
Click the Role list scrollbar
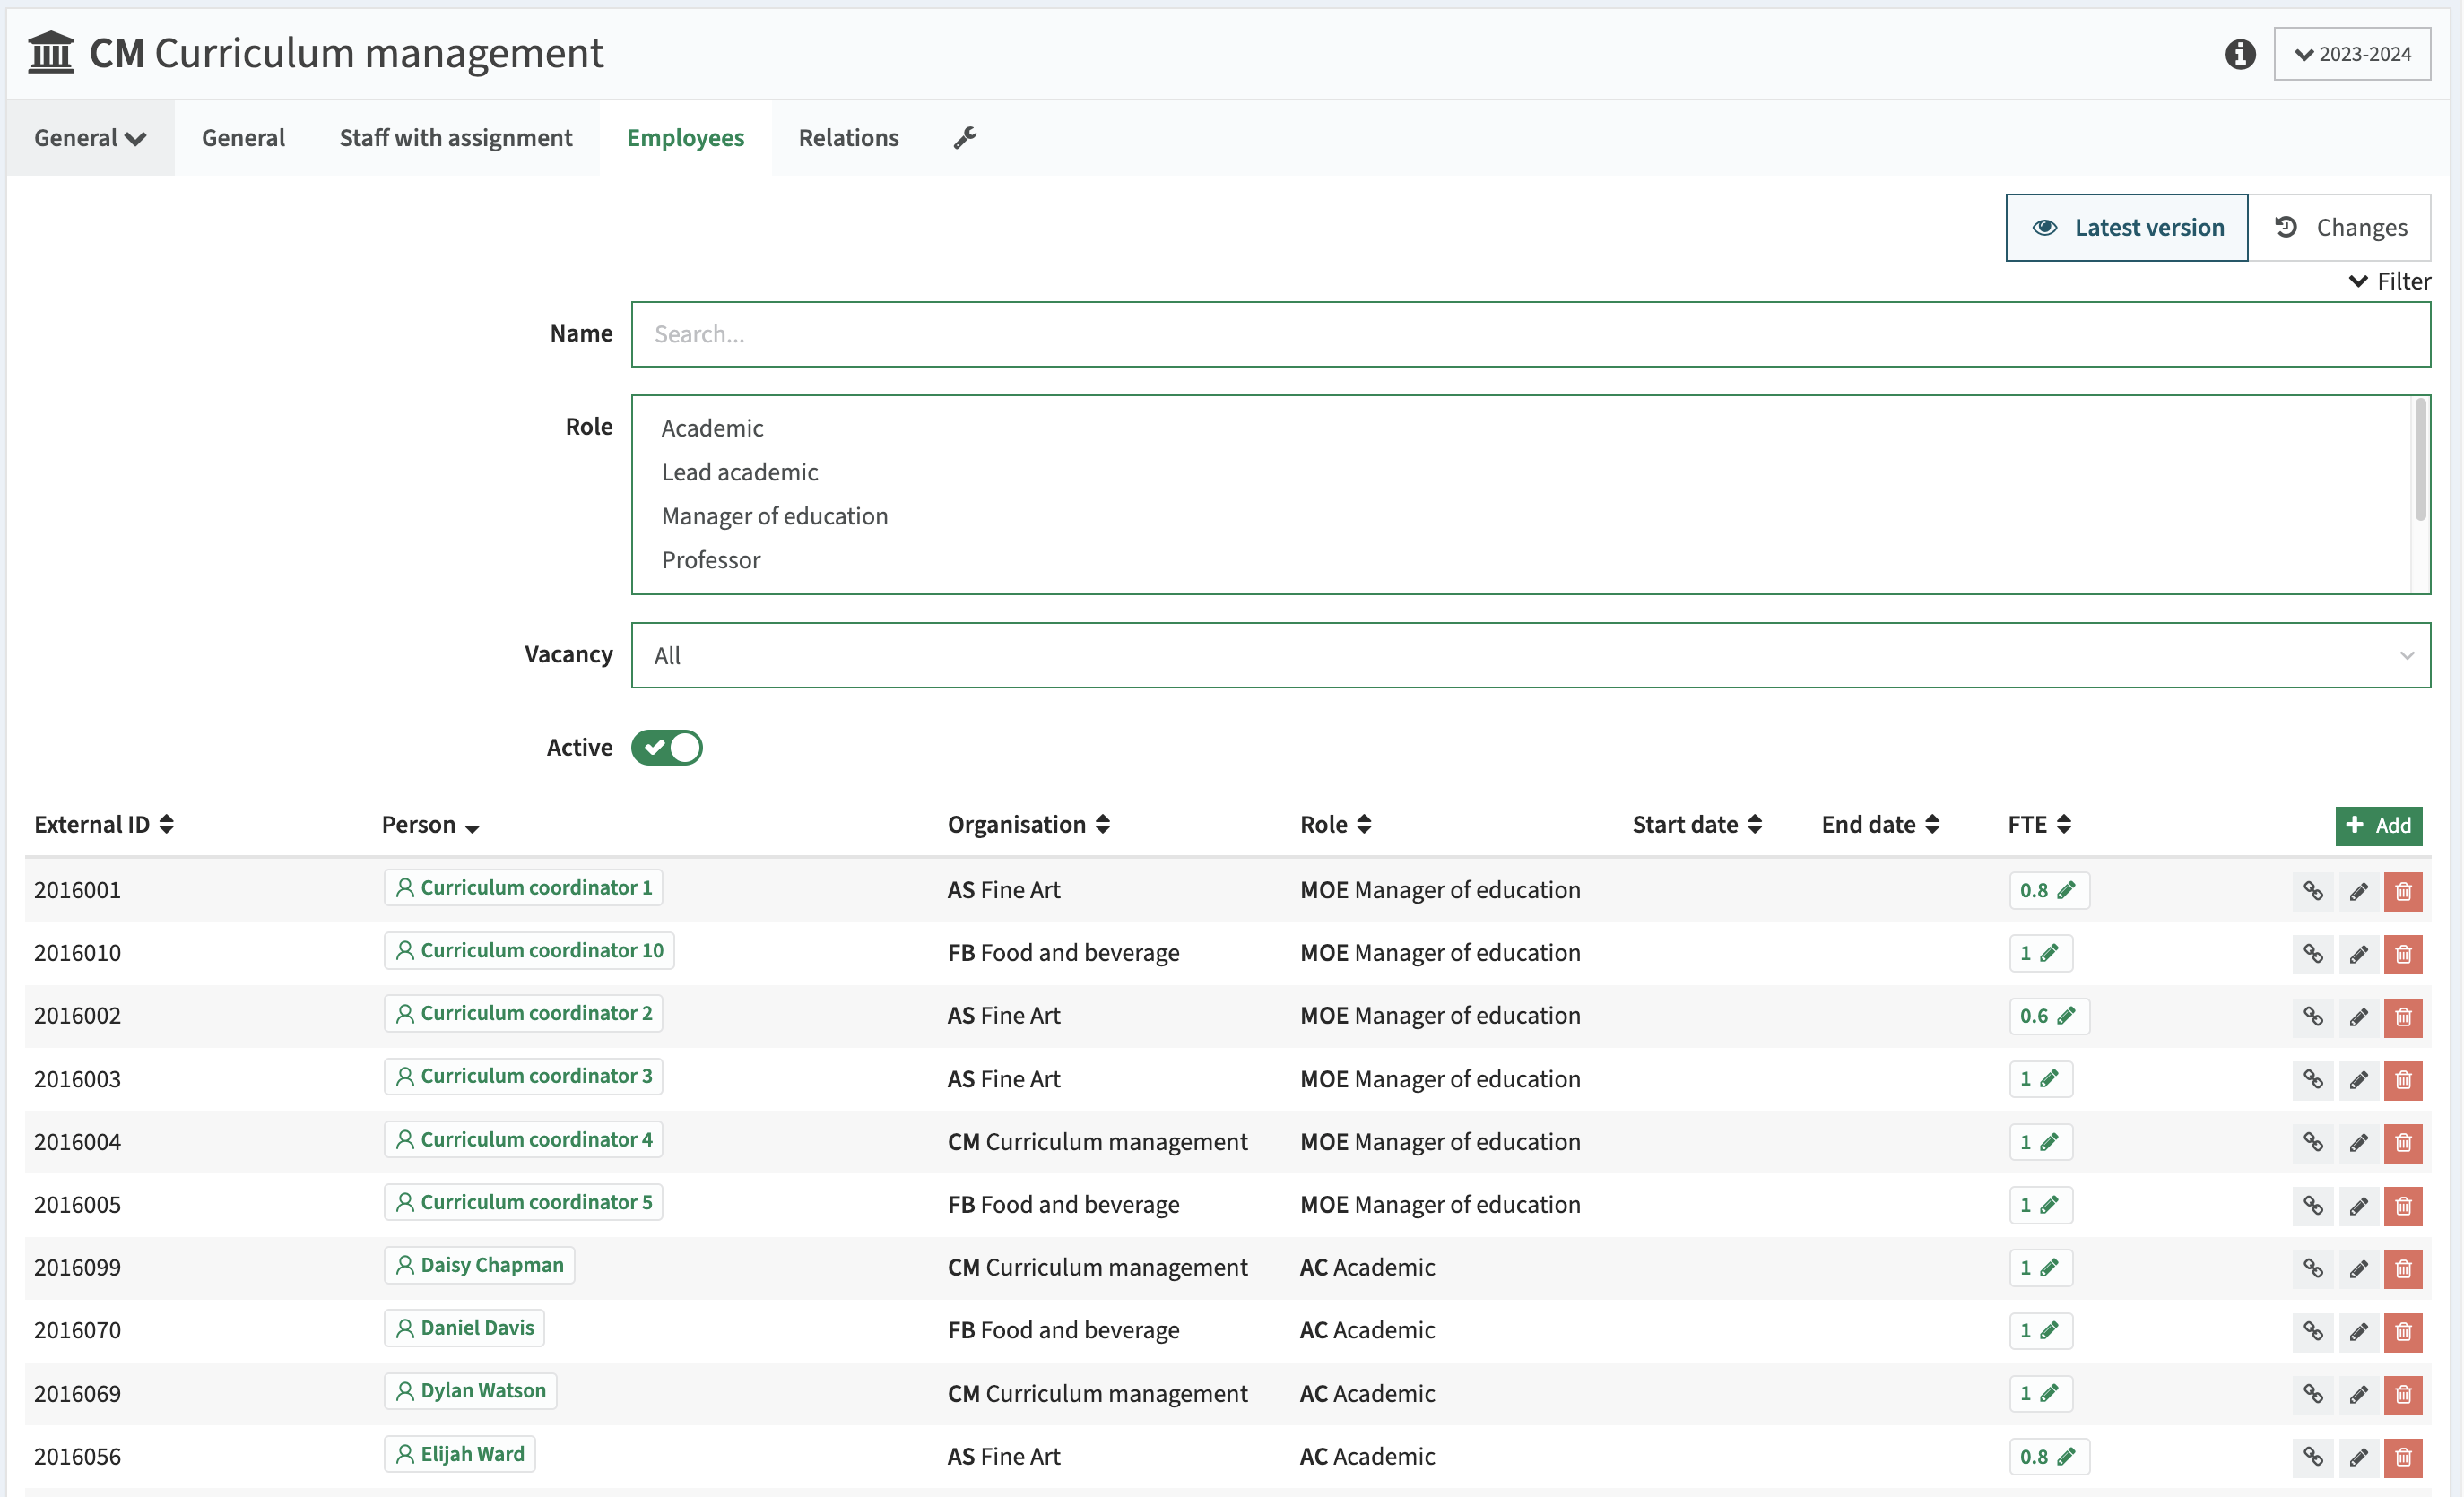point(2421,460)
